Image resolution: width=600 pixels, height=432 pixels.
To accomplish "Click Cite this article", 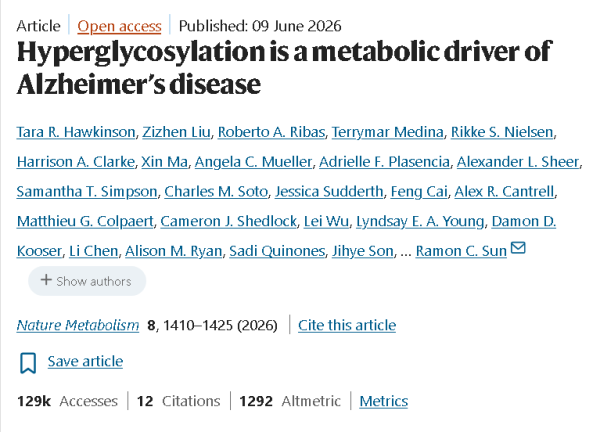I will pyautogui.click(x=347, y=325).
